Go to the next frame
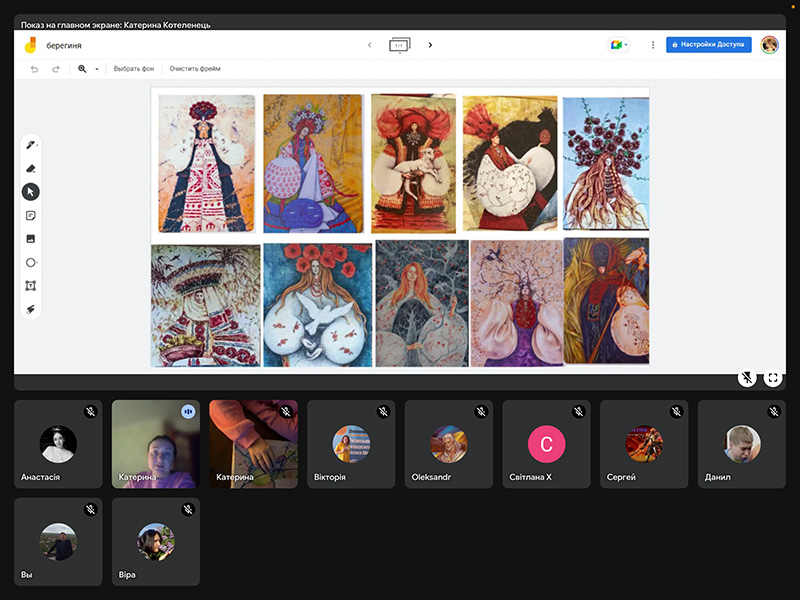Image resolution: width=800 pixels, height=600 pixels. click(x=430, y=45)
